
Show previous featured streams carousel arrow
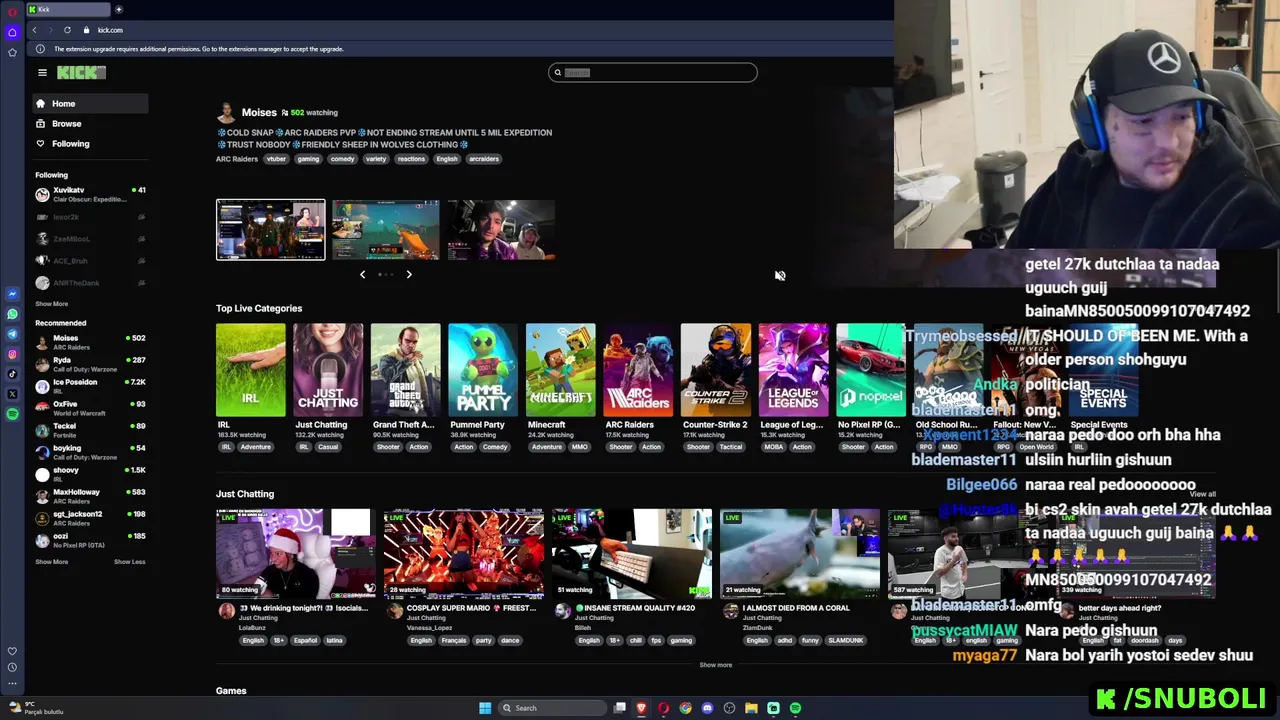[x=362, y=274]
